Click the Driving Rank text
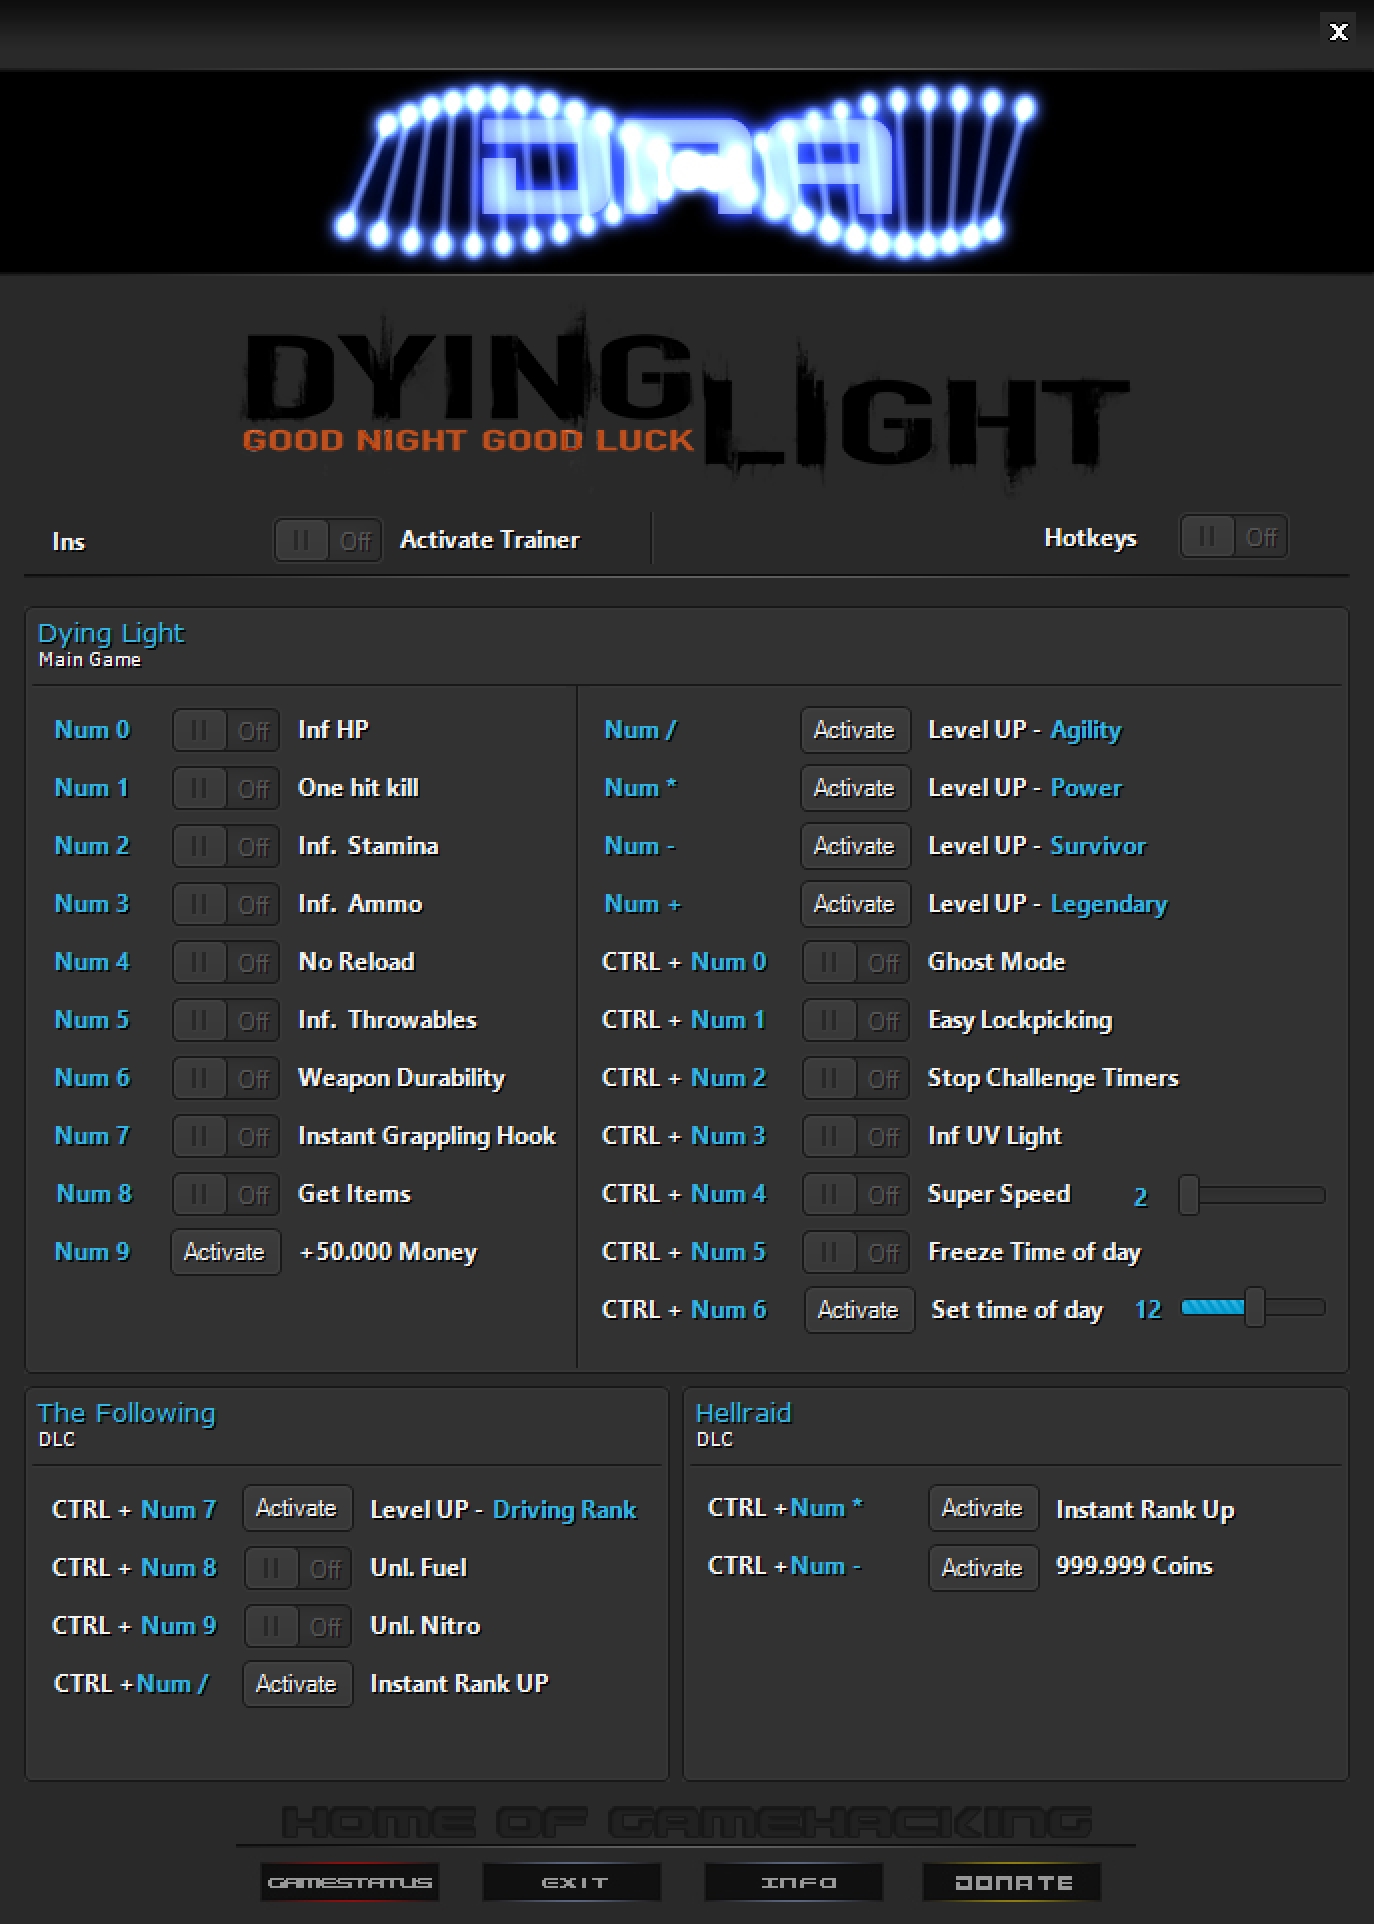 tap(564, 1509)
